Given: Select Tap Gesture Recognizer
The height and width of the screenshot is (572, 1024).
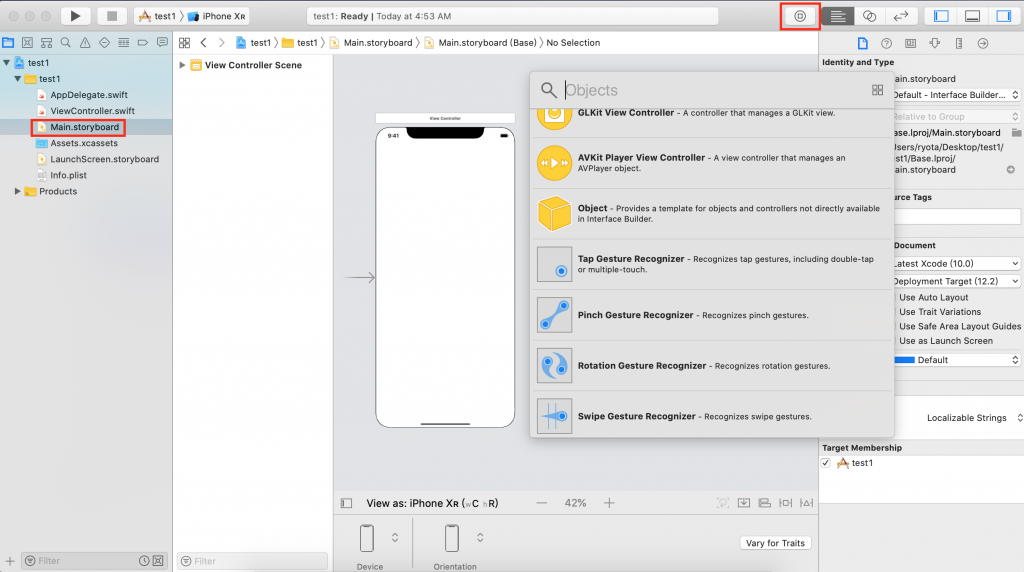Looking at the screenshot, I should pos(712,264).
